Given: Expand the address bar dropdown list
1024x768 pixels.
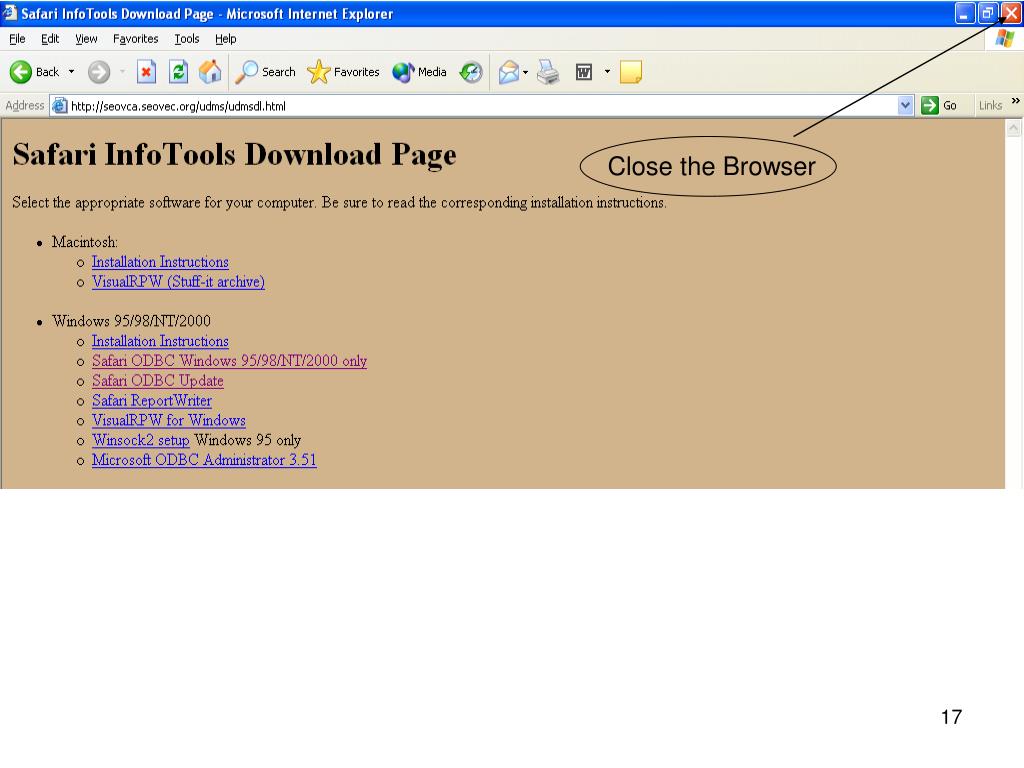Looking at the screenshot, I should pos(905,106).
